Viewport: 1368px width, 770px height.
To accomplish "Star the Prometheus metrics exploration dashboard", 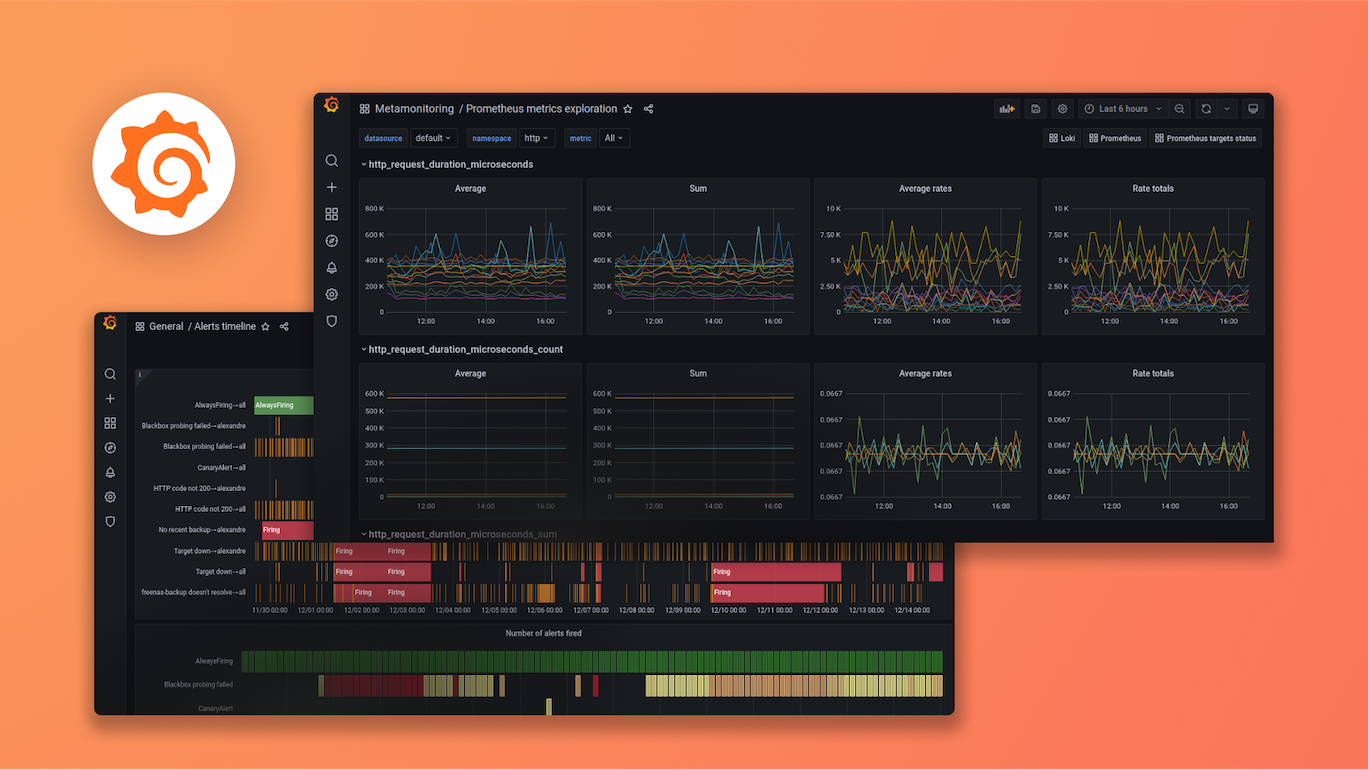I will [628, 108].
